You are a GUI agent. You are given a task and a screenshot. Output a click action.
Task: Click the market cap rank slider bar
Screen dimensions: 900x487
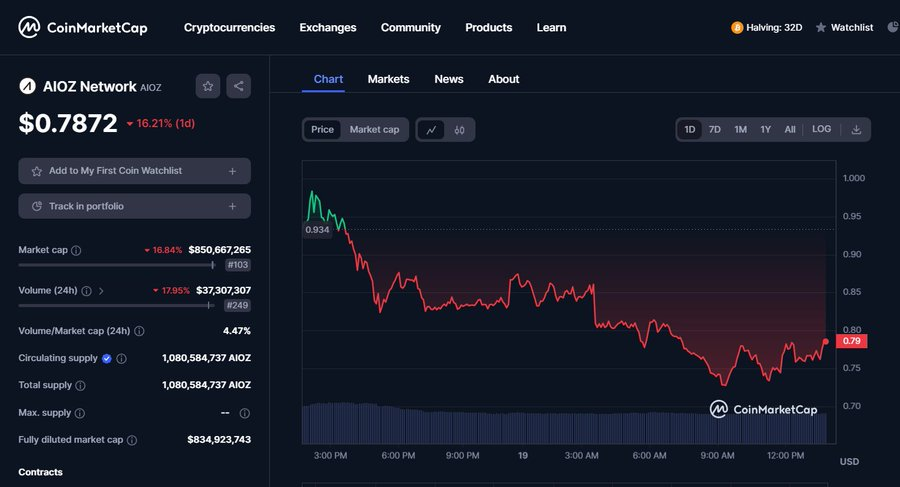point(116,265)
